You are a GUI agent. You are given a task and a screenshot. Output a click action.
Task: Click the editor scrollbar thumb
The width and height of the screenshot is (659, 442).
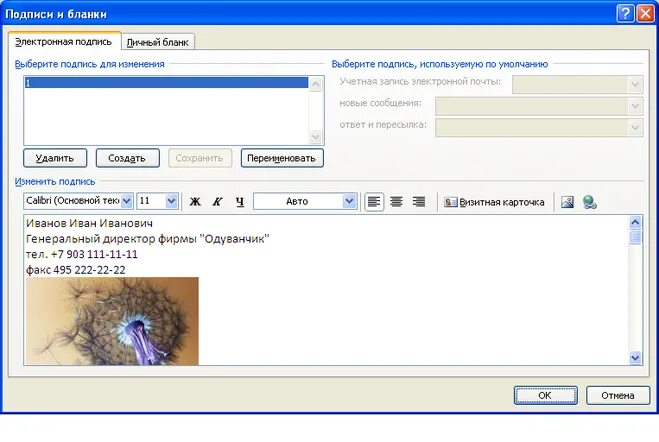coord(635,237)
